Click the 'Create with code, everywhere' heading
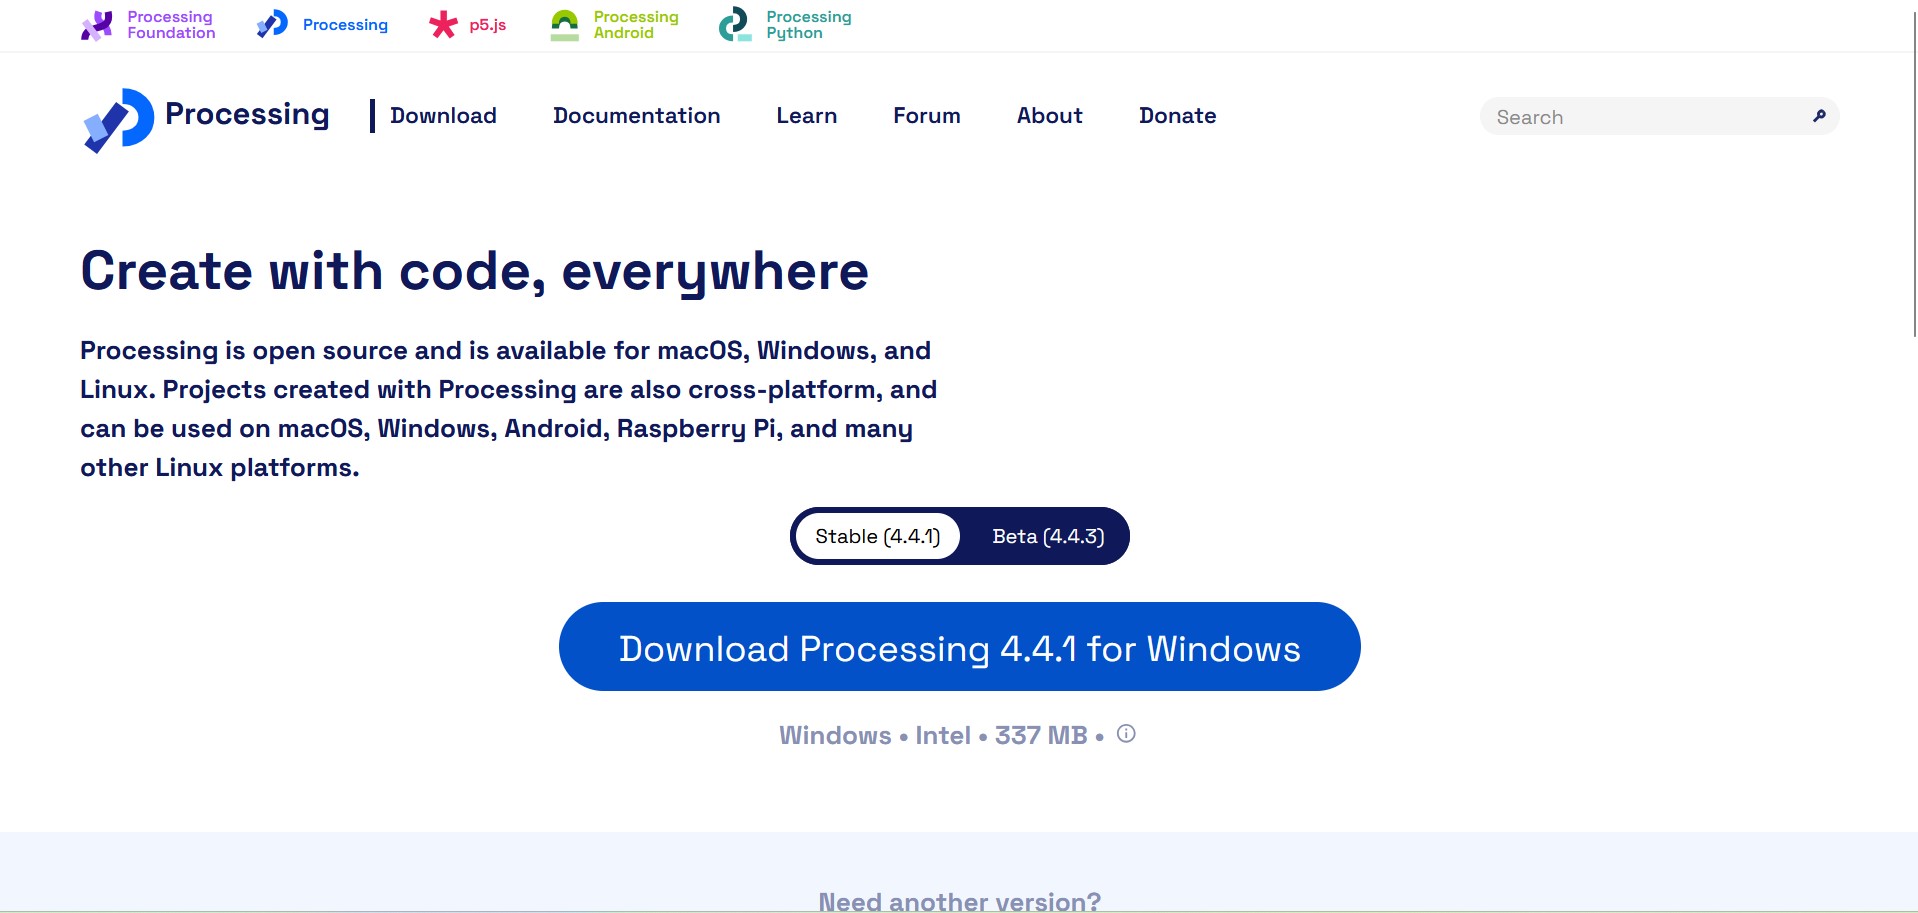 coord(474,272)
